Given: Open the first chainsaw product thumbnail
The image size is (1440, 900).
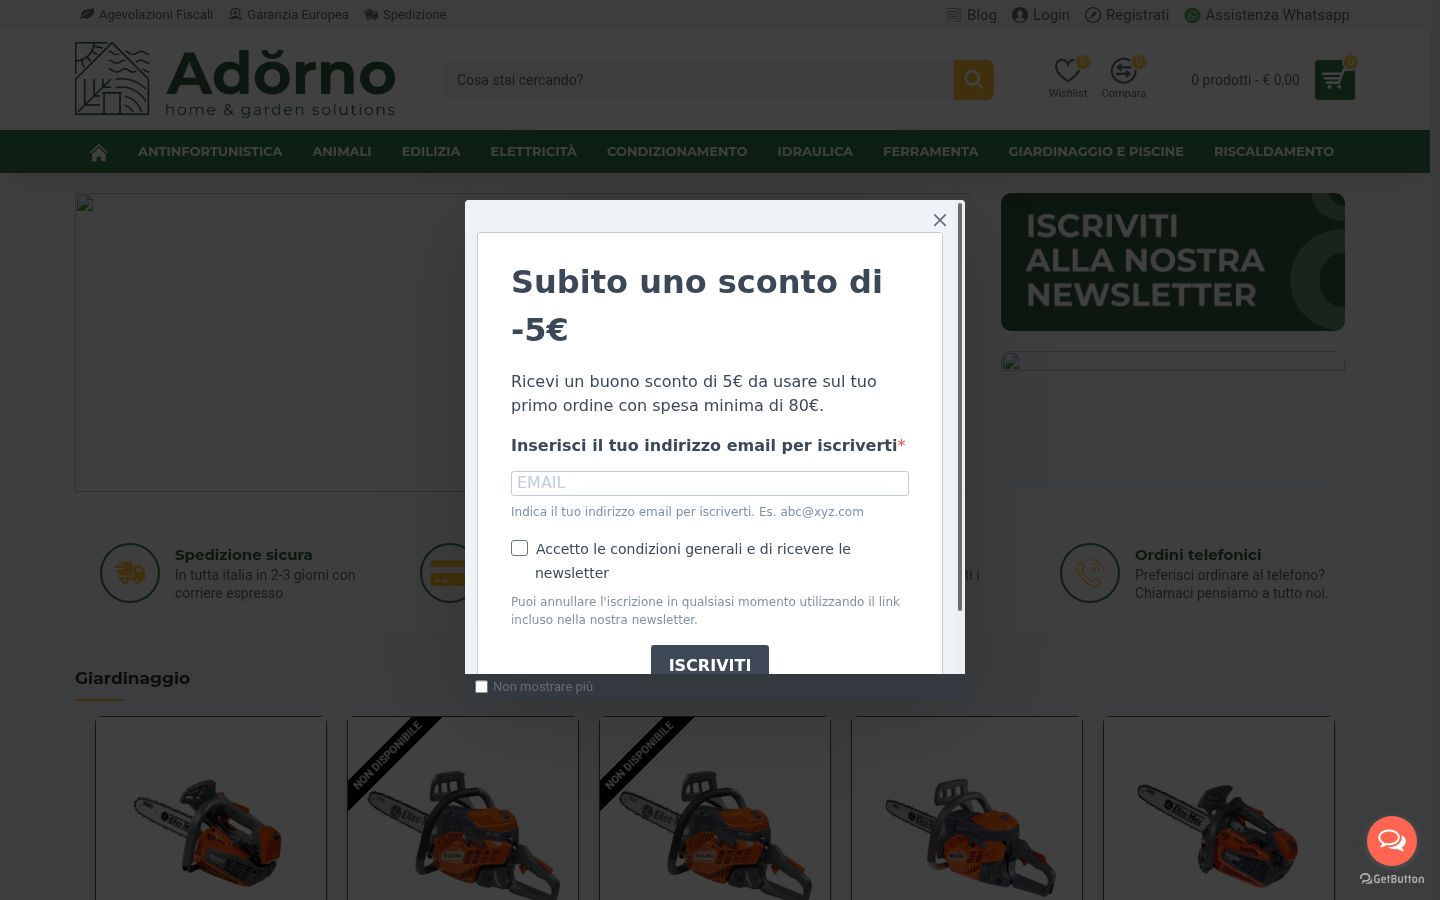Looking at the screenshot, I should tap(211, 808).
